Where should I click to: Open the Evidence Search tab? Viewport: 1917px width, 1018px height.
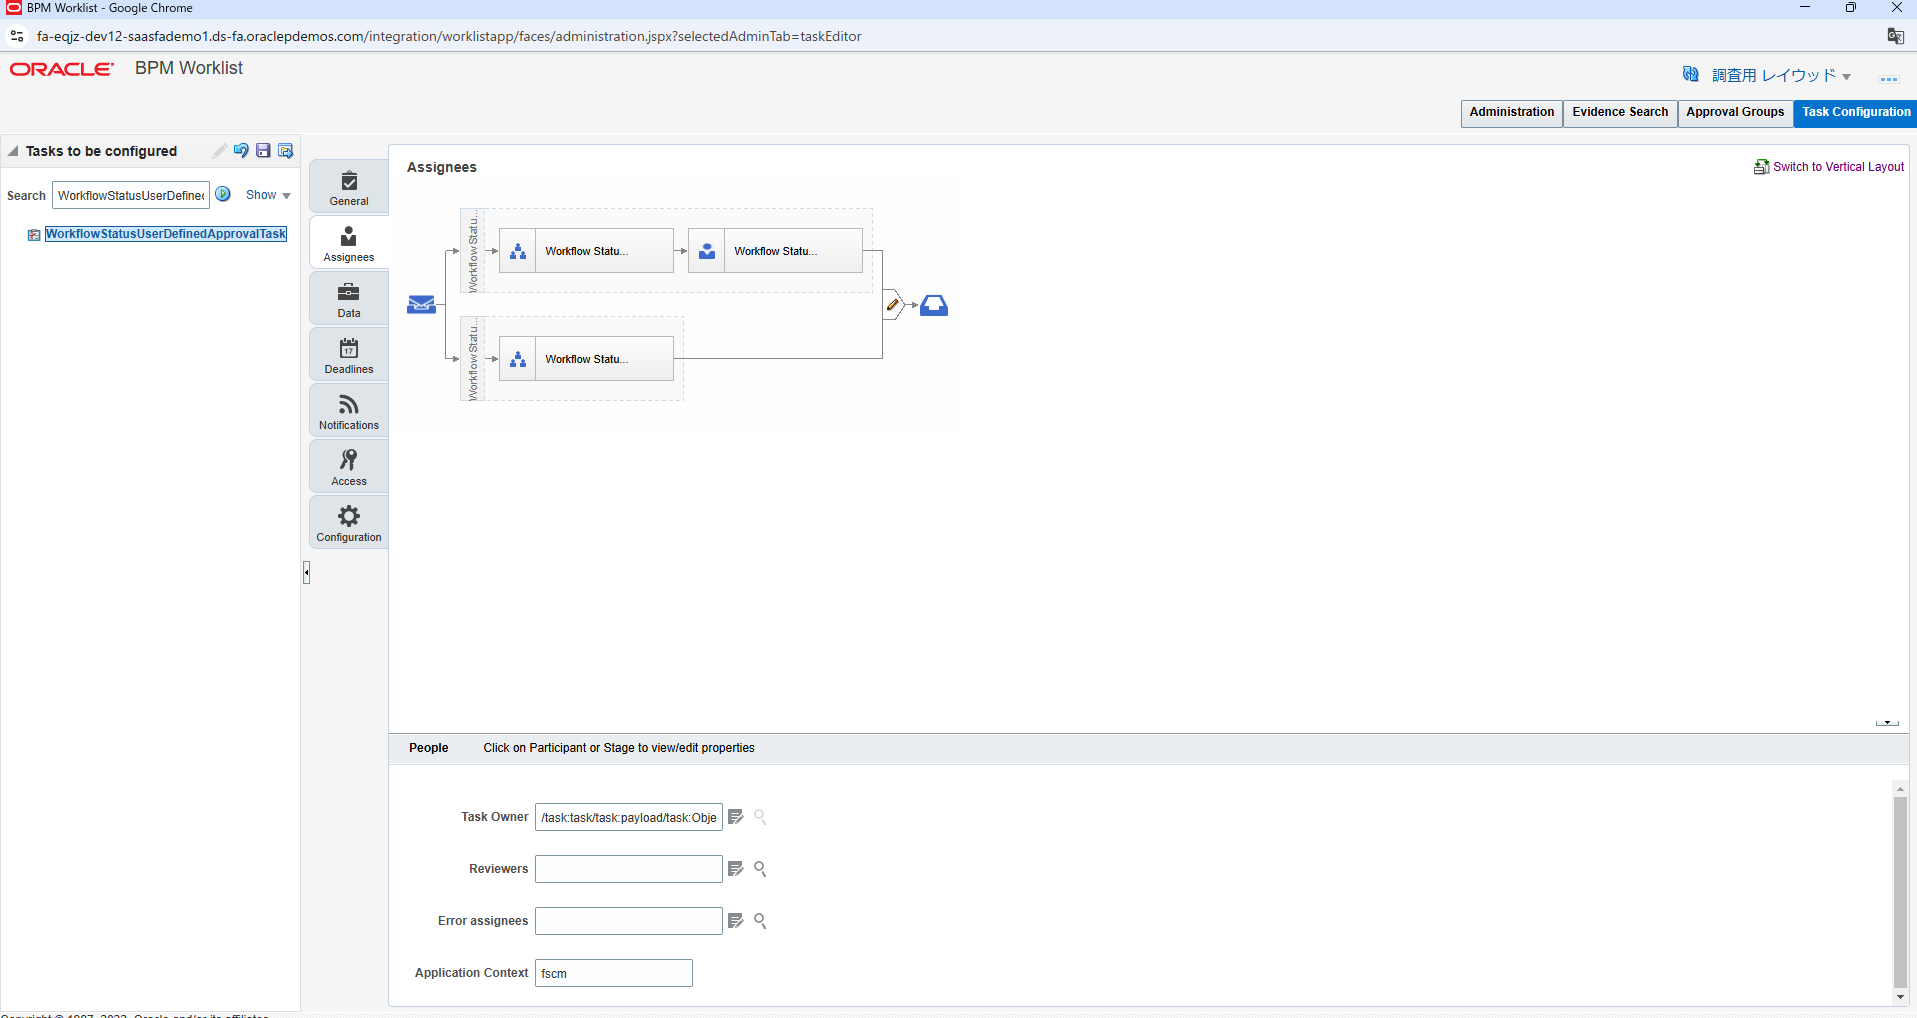[1618, 112]
